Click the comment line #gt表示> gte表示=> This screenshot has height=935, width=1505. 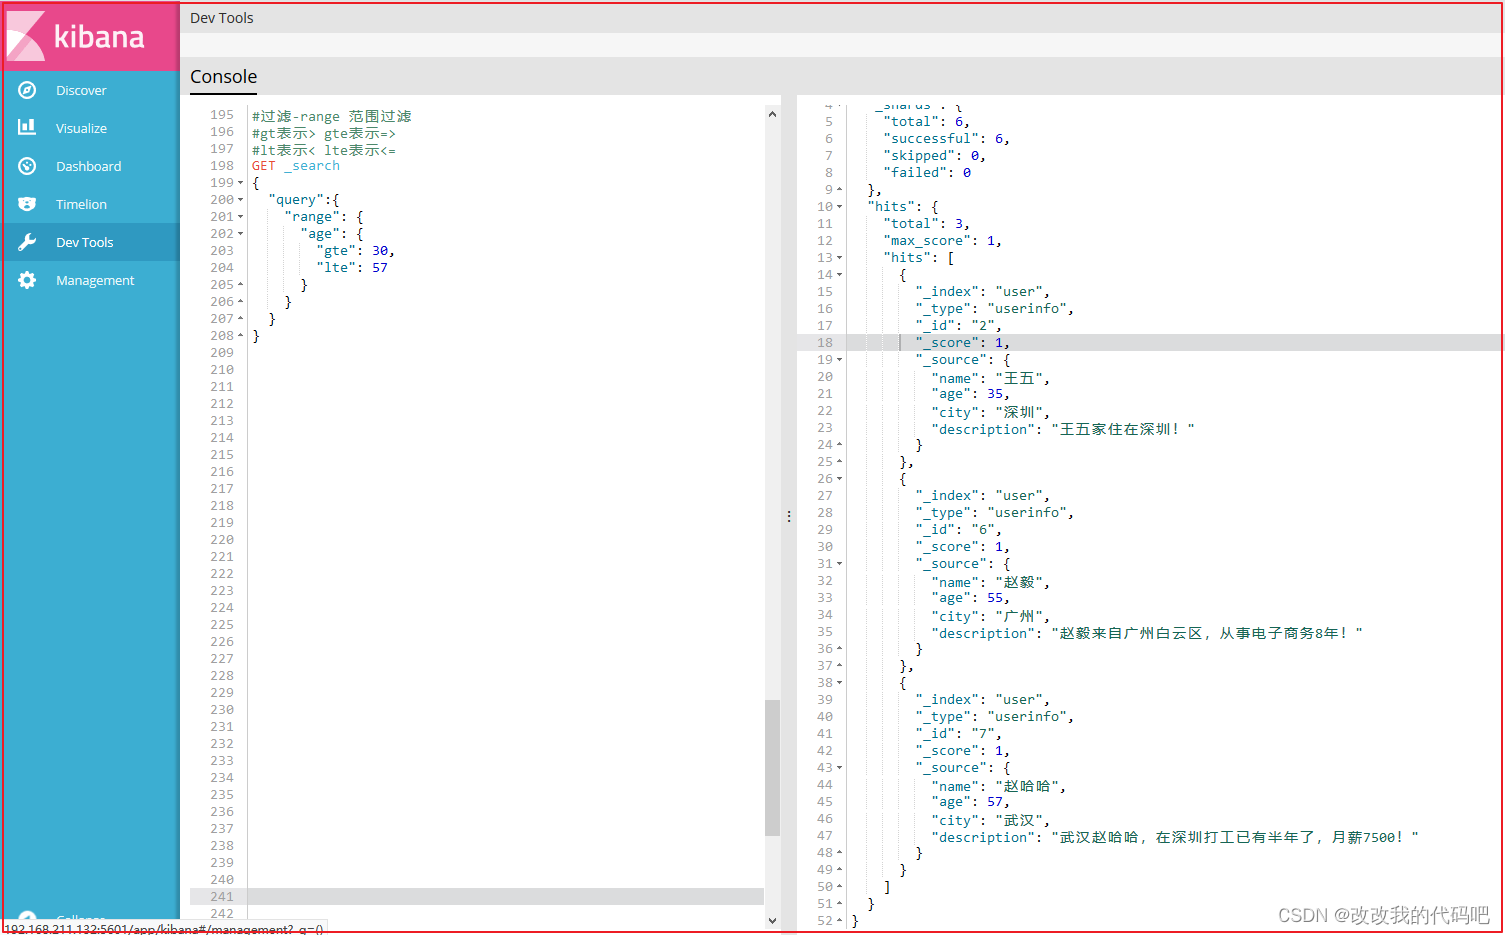click(324, 133)
